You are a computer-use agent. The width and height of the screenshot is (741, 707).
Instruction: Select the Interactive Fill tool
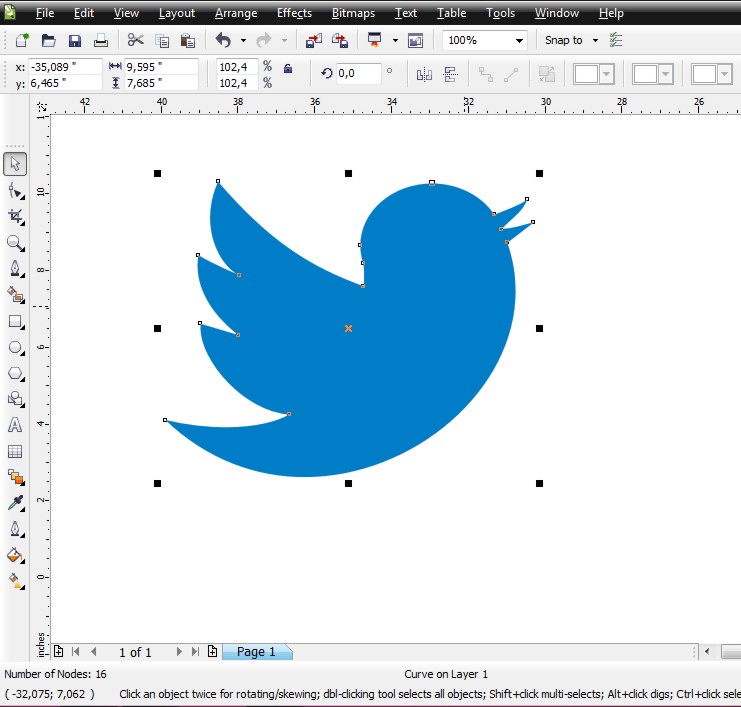(16, 581)
